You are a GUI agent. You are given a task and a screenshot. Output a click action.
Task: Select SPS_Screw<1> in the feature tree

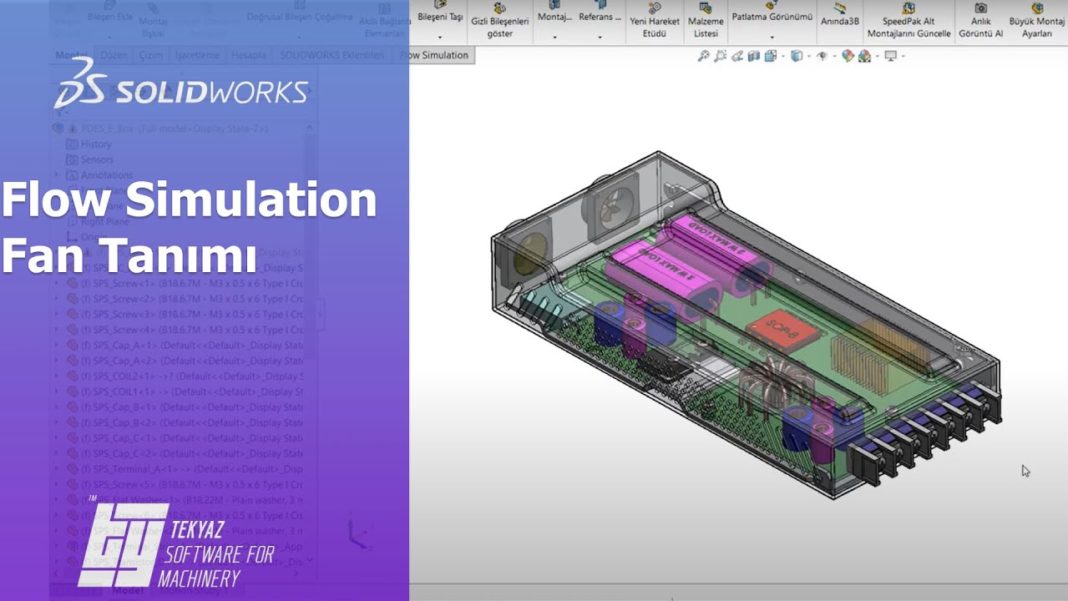click(x=185, y=283)
